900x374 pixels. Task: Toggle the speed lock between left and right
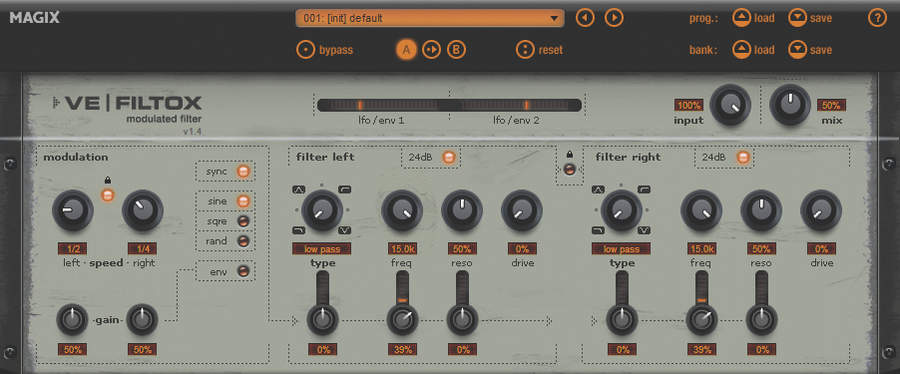pyautogui.click(x=107, y=195)
